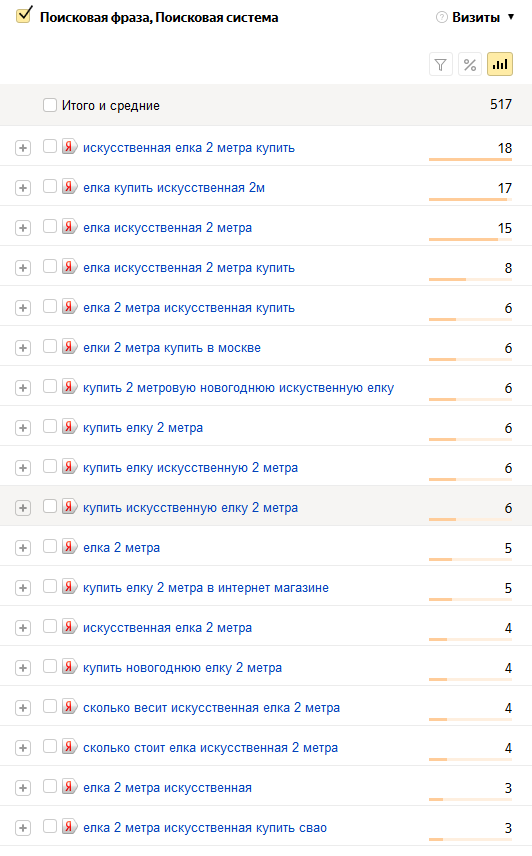
Task: Click Yandex icon beside 'сколько весит искусственная елка 2 метра'
Action: pyautogui.click(x=69, y=706)
